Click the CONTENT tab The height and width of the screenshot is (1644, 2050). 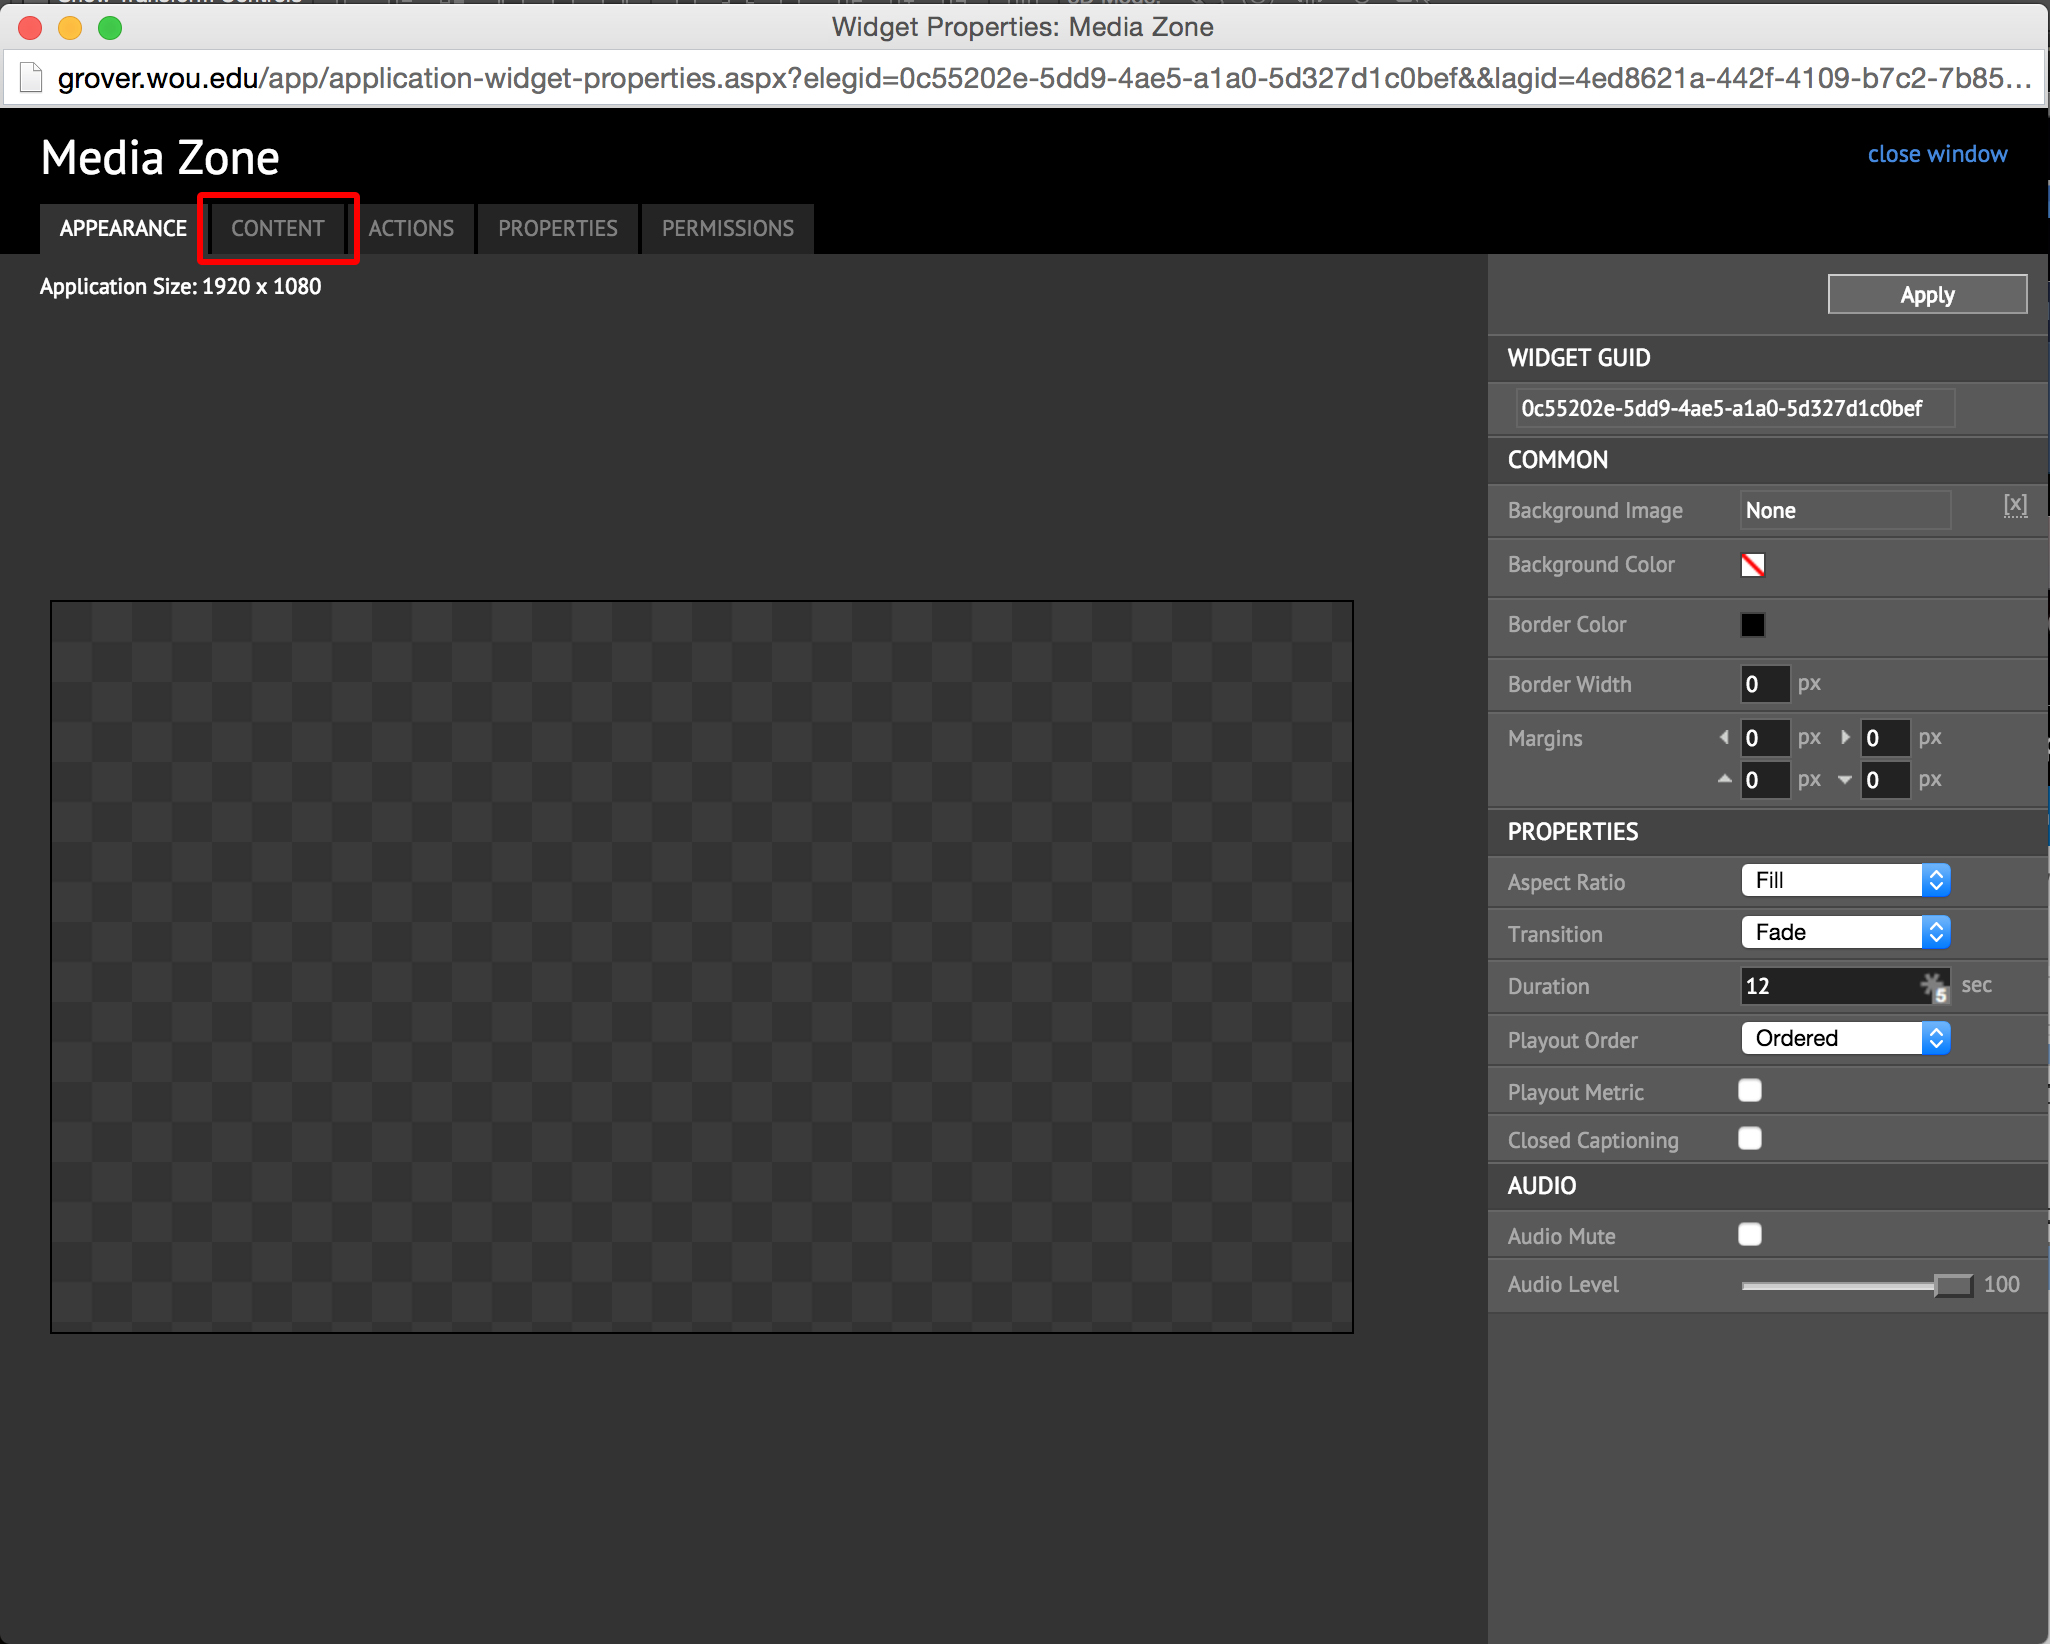click(x=278, y=226)
